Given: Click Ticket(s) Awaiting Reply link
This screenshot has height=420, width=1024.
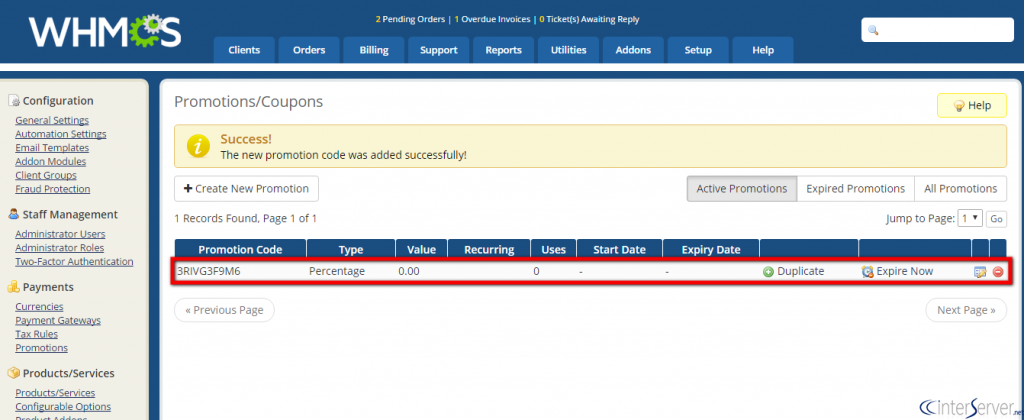Looking at the screenshot, I should tap(589, 20).
